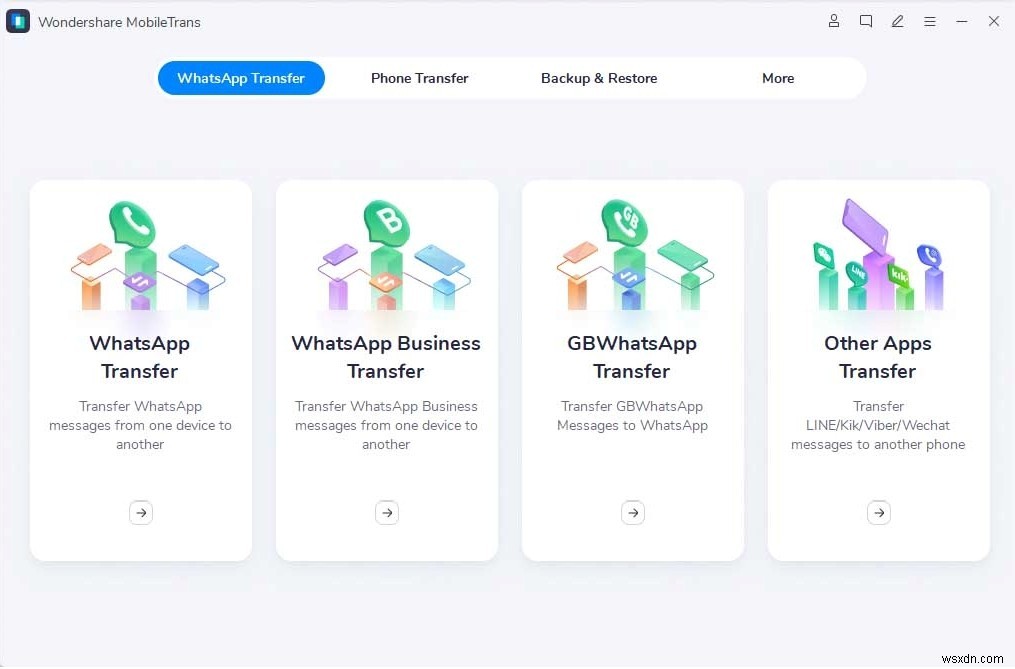The image size is (1015, 669).
Task: Click the GBWhatsApp Transfer arrow button
Action: [632, 512]
